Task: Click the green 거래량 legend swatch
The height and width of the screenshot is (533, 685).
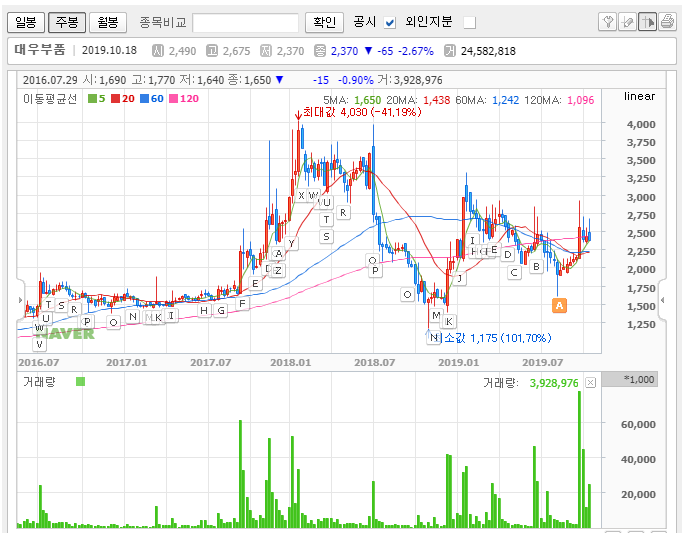Action: [80, 382]
